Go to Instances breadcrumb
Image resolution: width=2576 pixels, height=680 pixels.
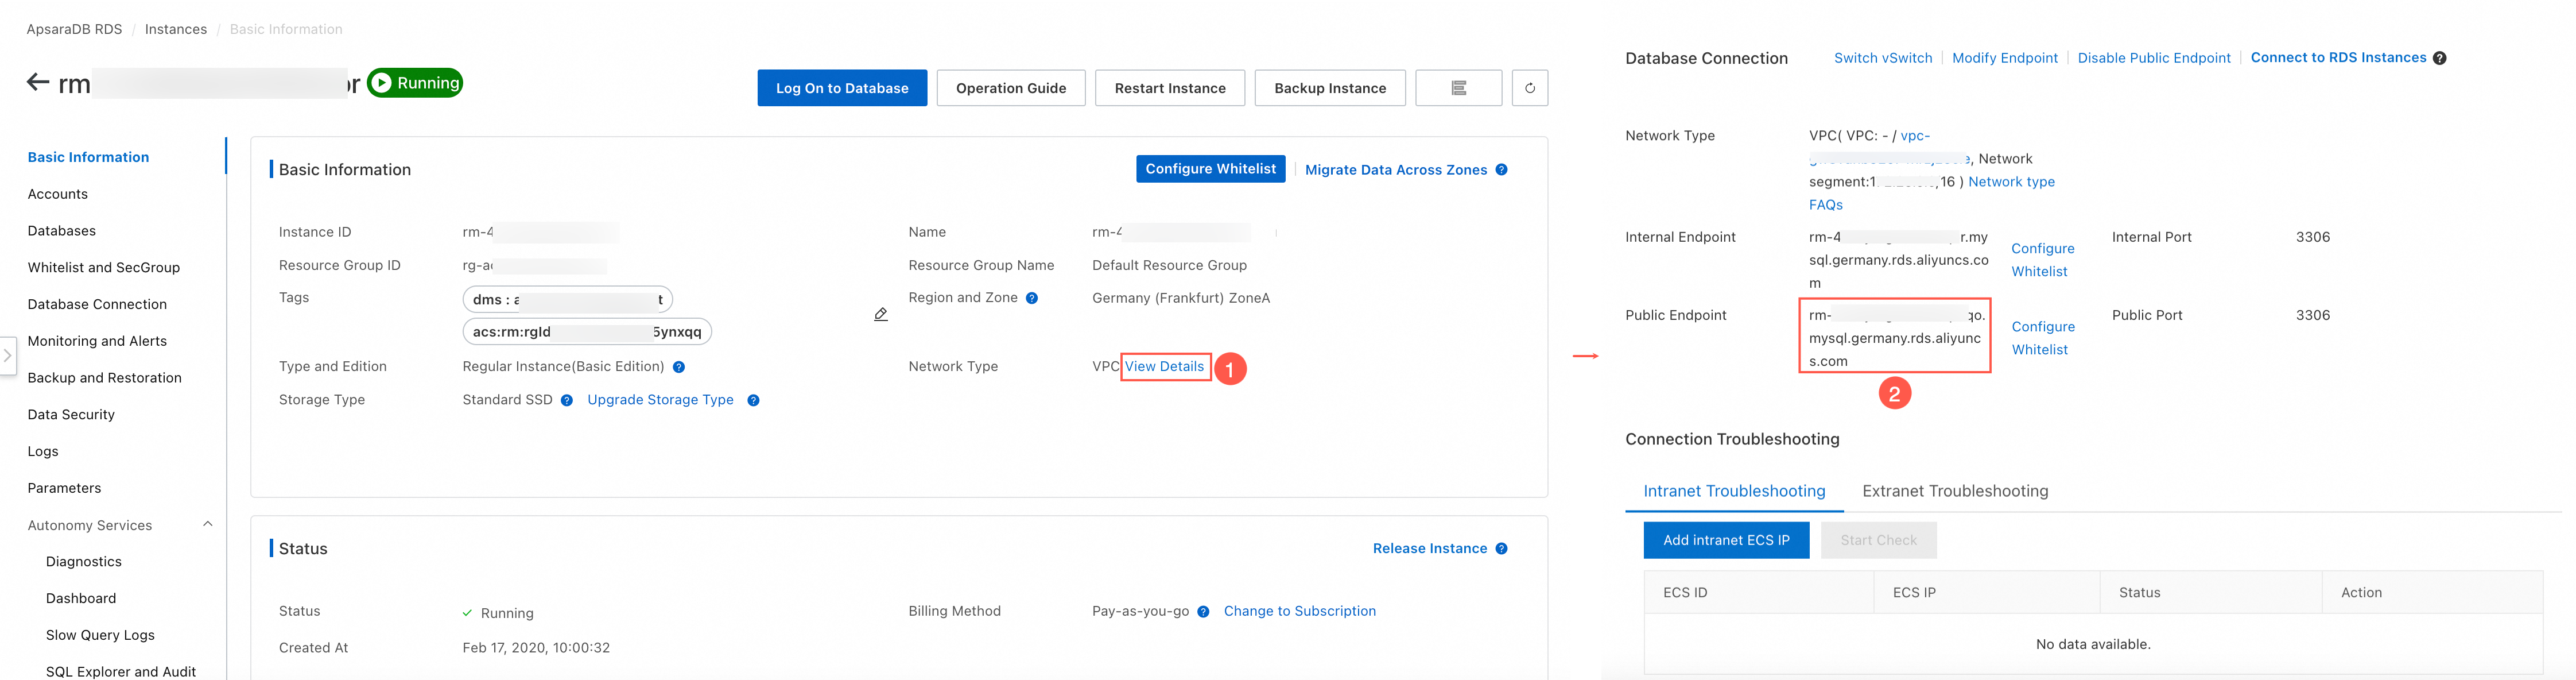pyautogui.click(x=176, y=29)
